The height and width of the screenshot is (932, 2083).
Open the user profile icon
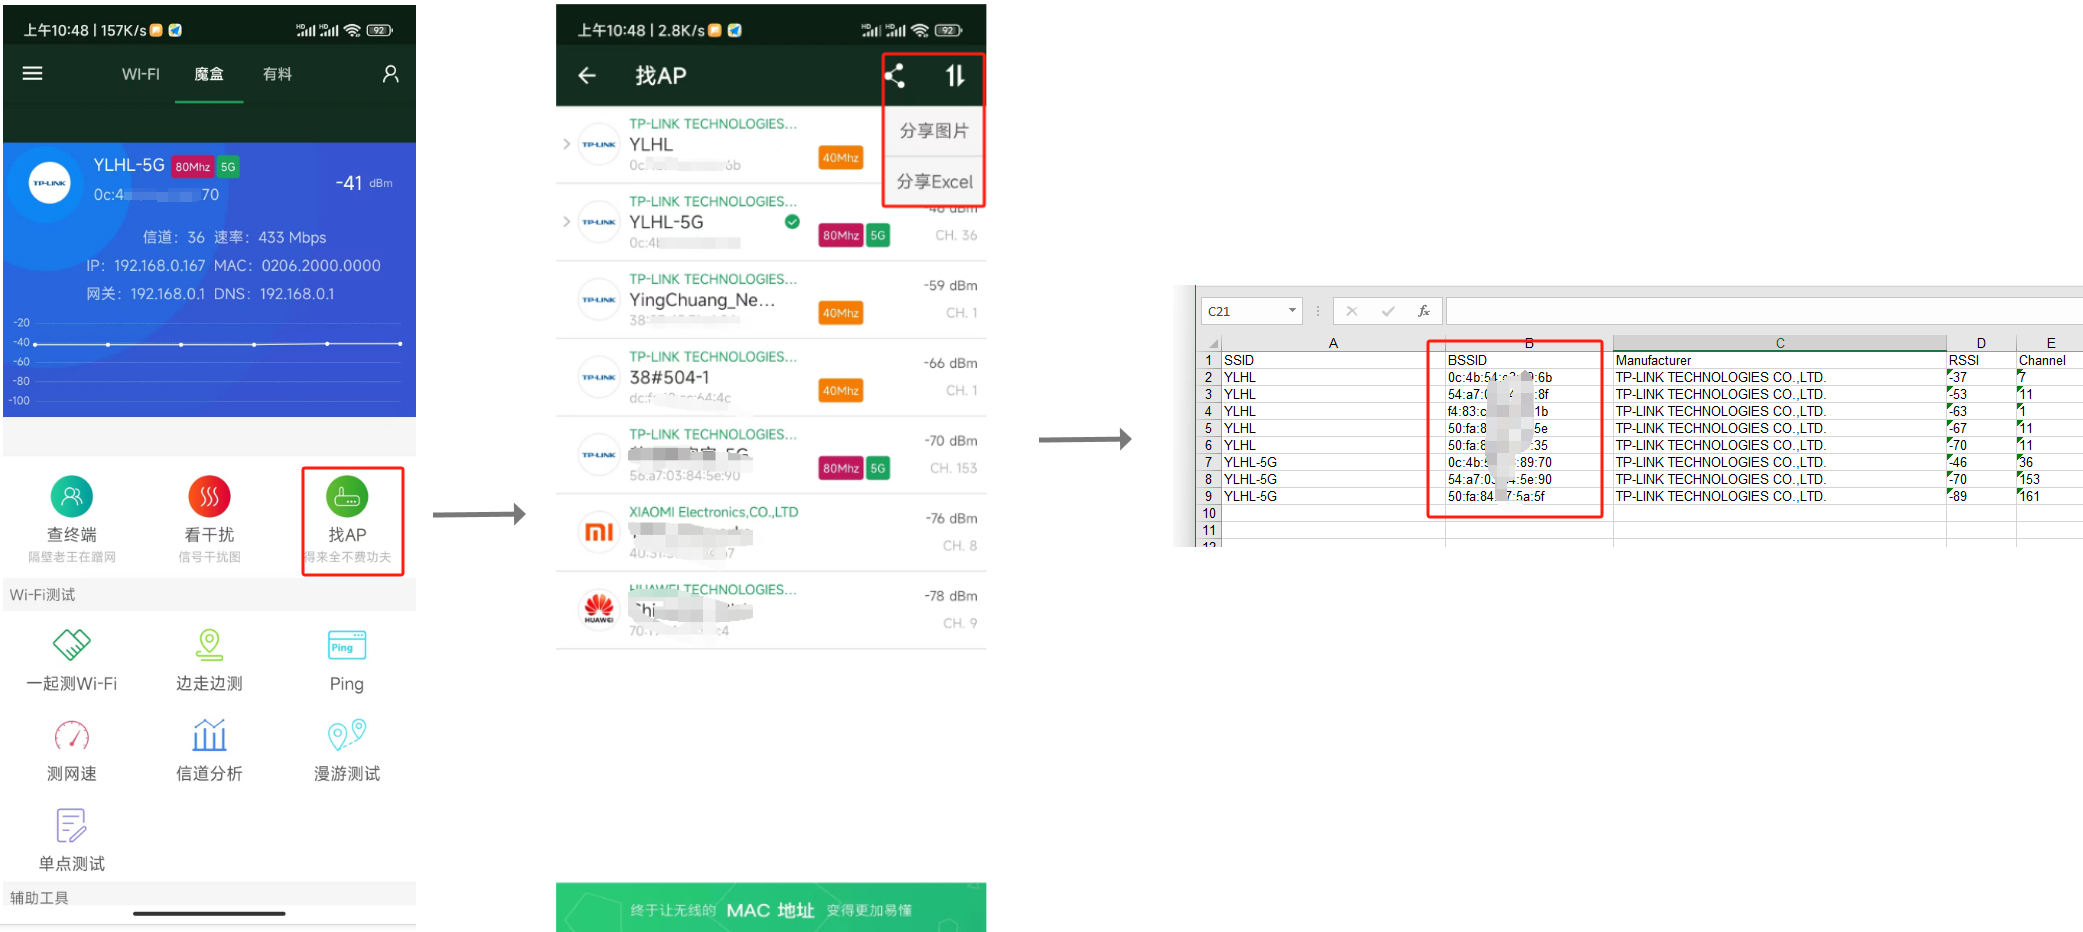(391, 74)
